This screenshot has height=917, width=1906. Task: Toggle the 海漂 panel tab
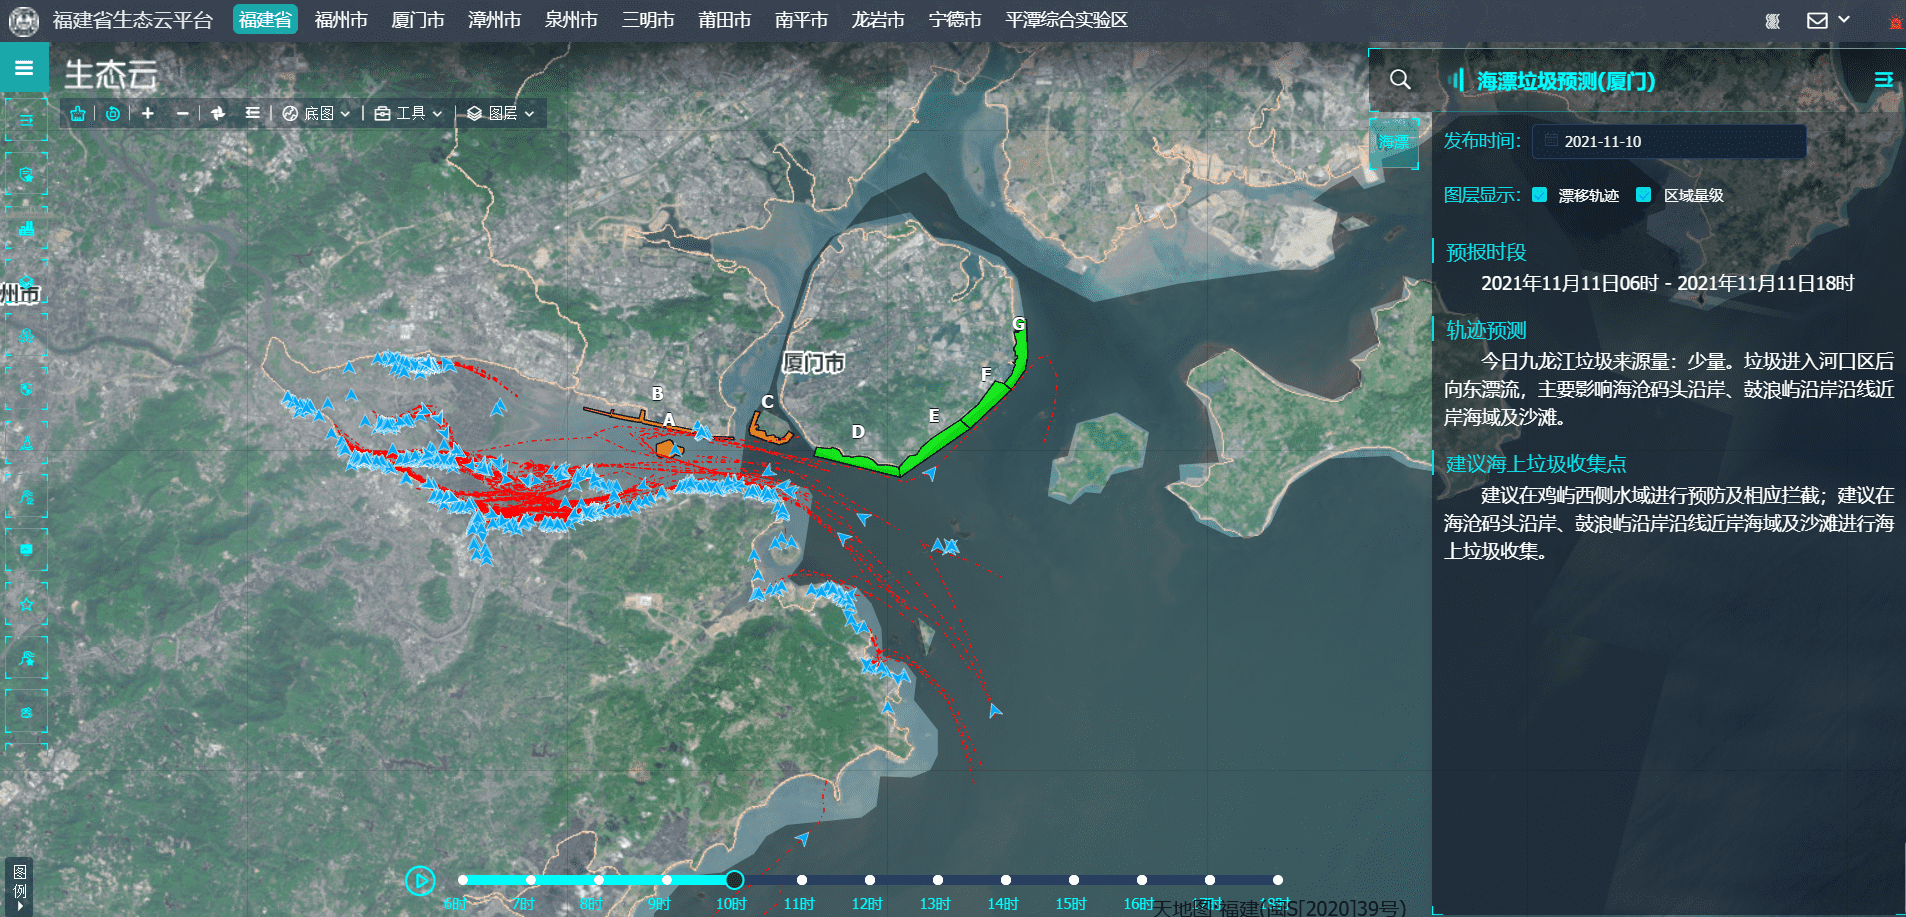click(1394, 143)
